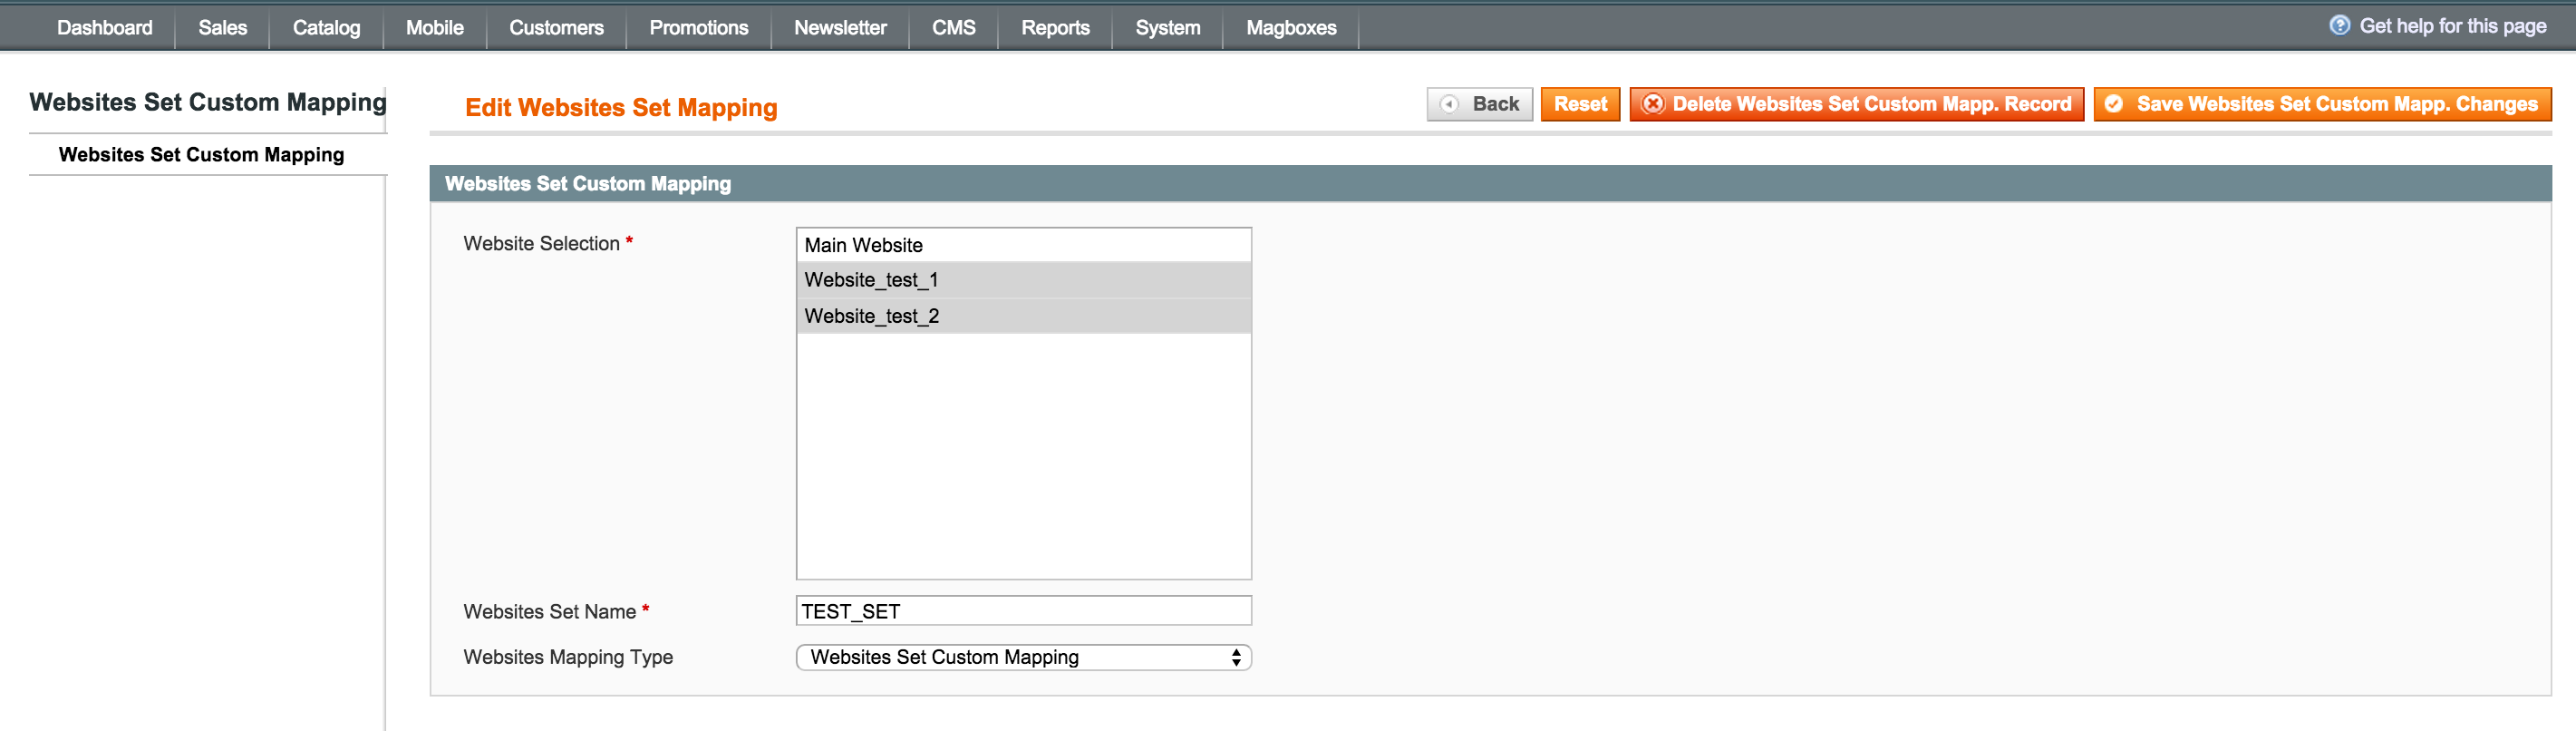Open the Promotions menu
This screenshot has height=731, width=2576.
pyautogui.click(x=698, y=28)
